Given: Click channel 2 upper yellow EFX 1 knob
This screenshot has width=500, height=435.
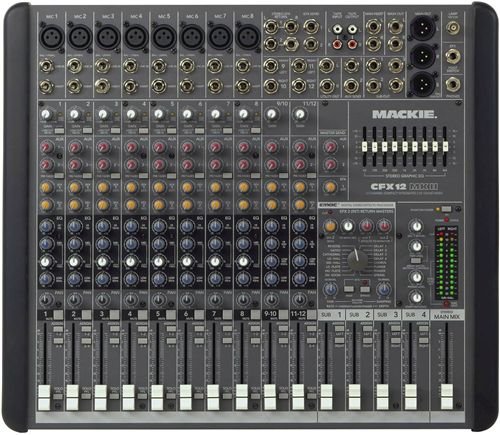Looking at the screenshot, I should click(75, 187).
